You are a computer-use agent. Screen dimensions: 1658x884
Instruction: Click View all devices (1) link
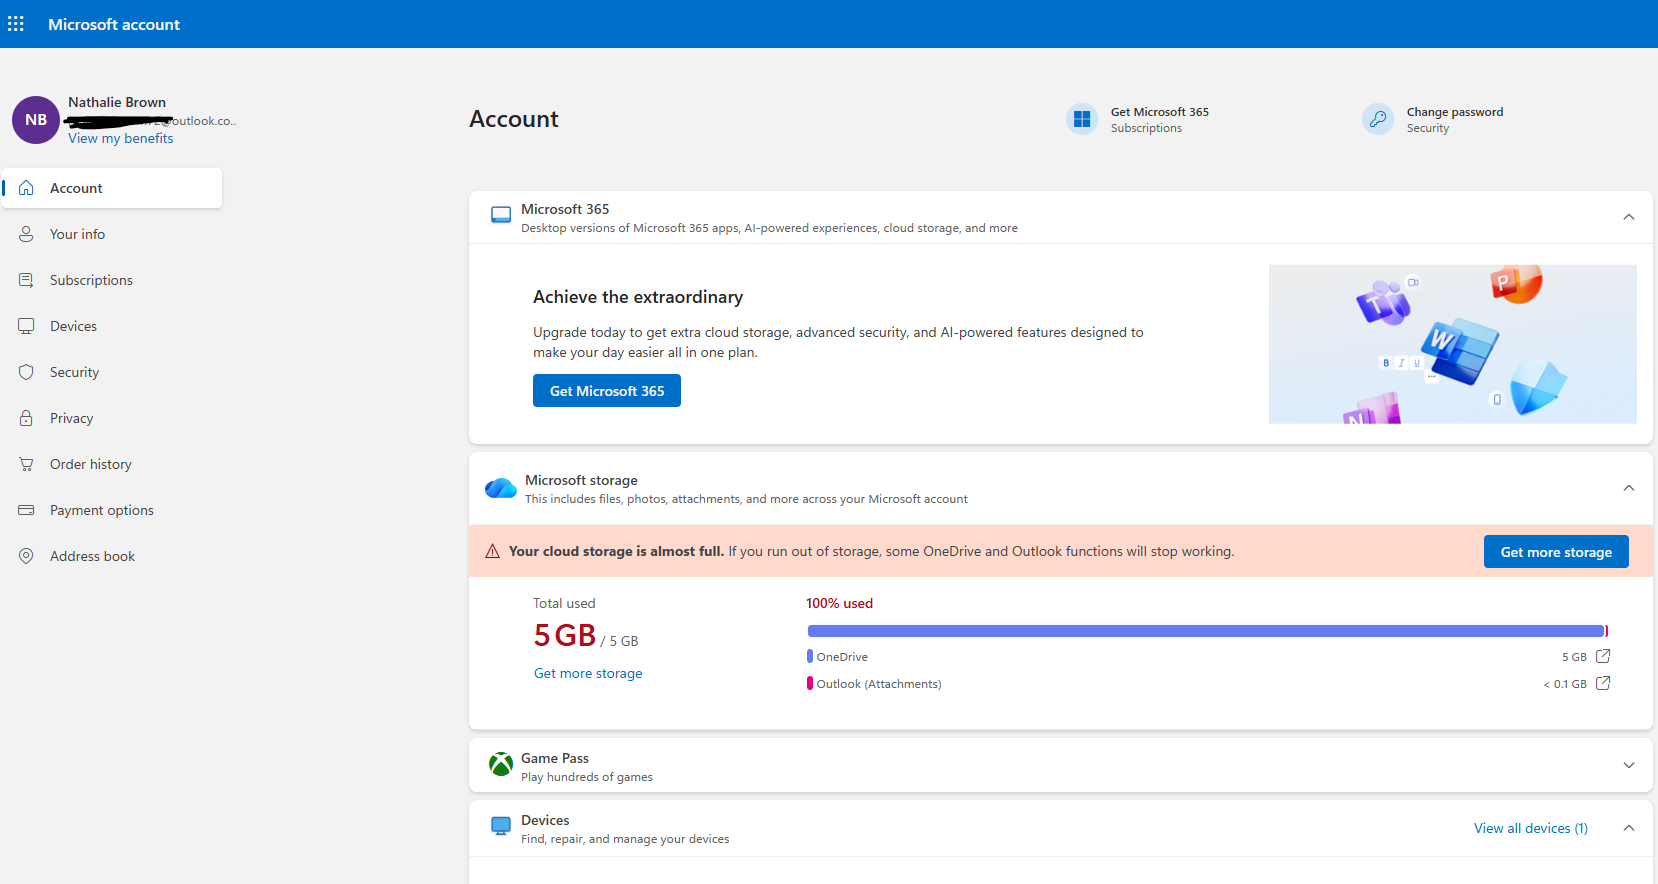(1531, 828)
